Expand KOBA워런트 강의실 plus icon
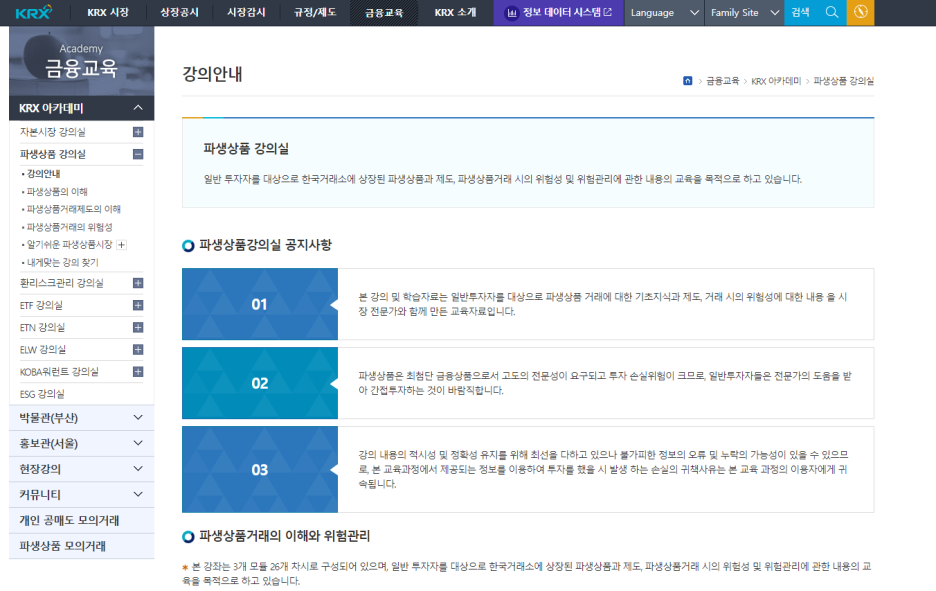The width and height of the screenshot is (936, 591). tap(138, 371)
